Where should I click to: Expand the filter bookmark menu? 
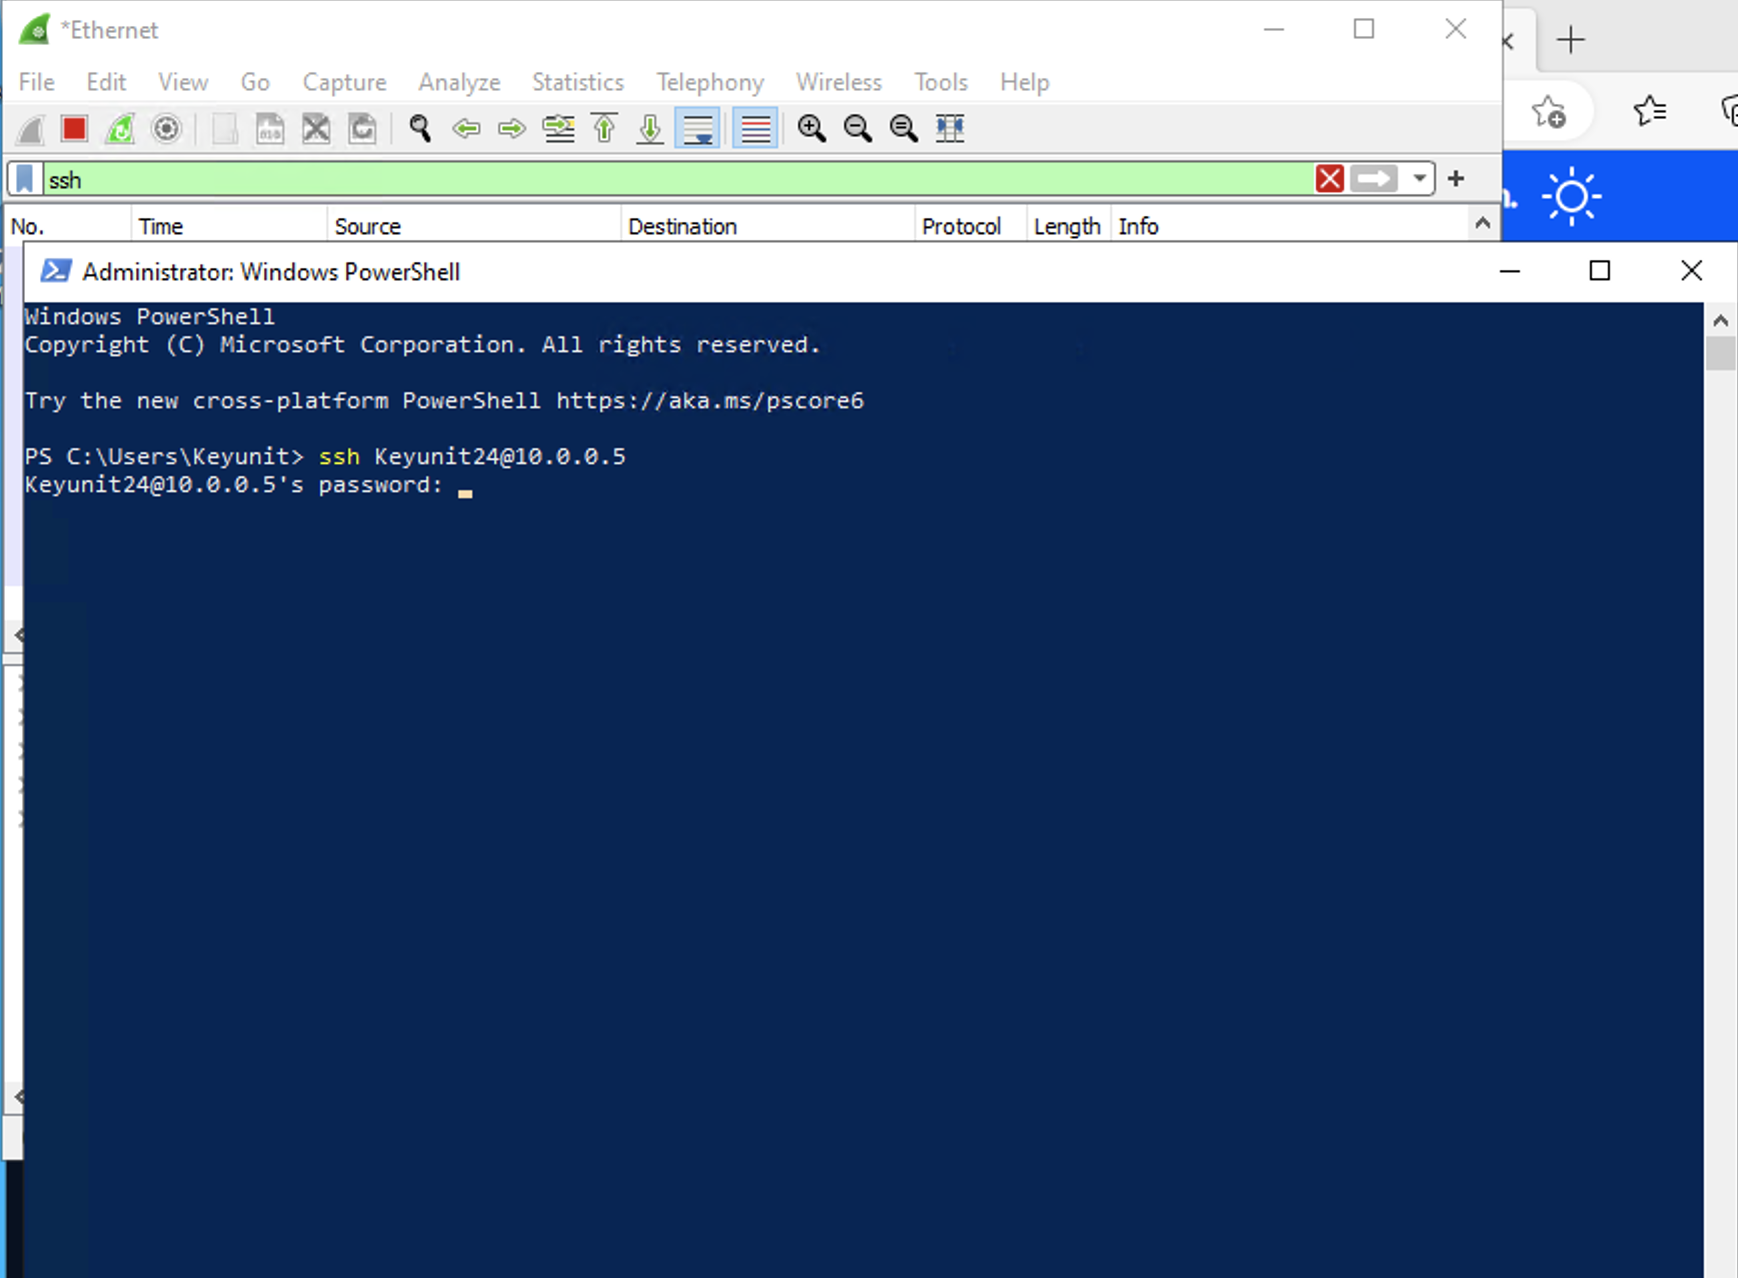pyautogui.click(x=22, y=178)
